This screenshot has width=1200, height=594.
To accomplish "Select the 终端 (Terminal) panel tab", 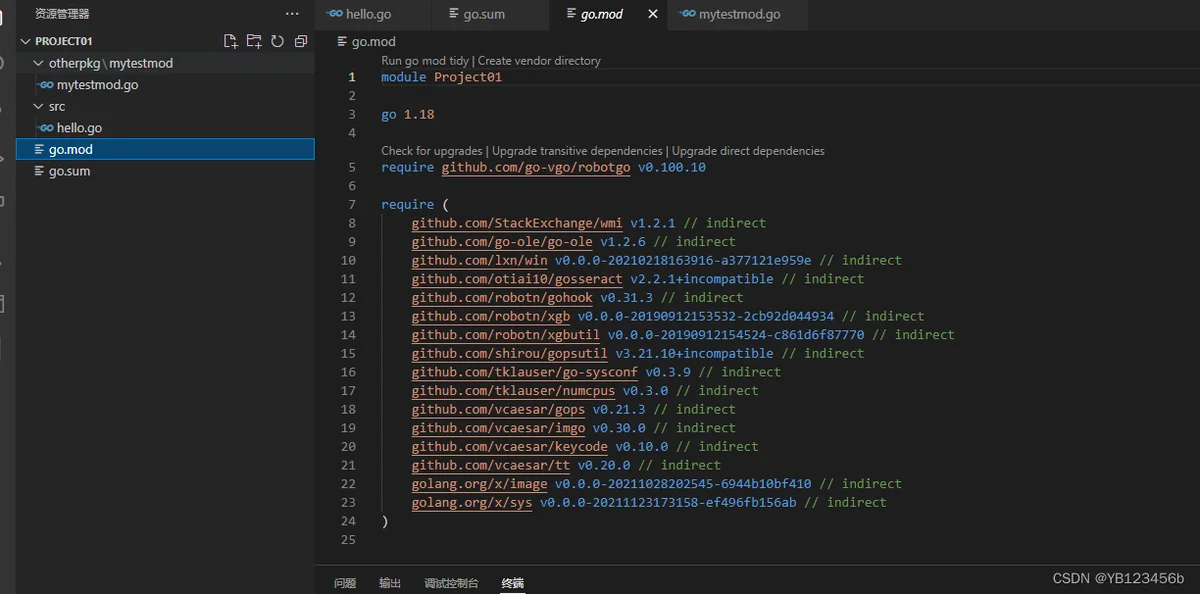I will pyautogui.click(x=512, y=583).
